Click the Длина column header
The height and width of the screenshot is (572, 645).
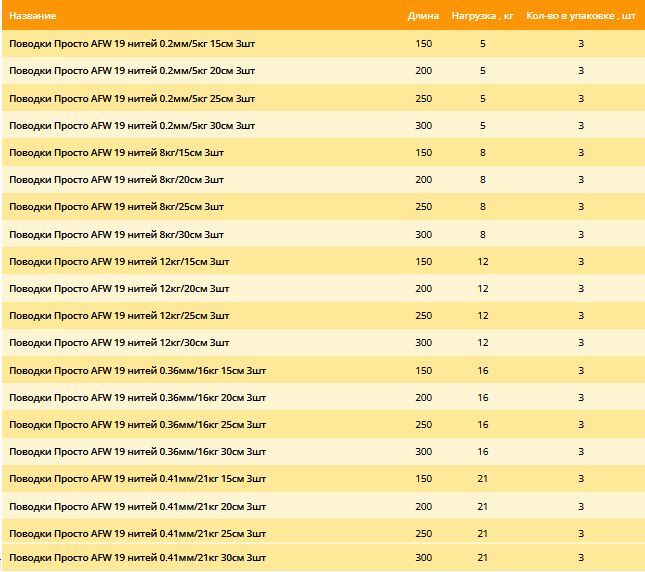tap(423, 16)
